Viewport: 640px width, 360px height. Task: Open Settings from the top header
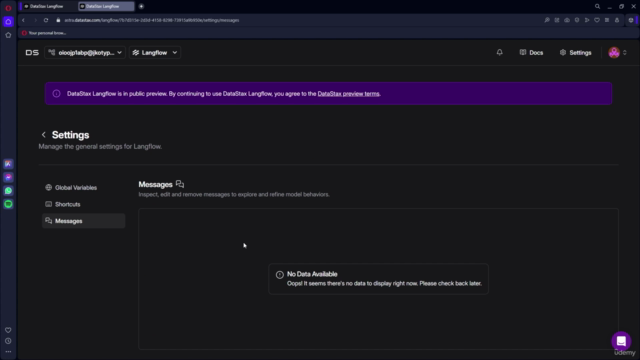point(575,52)
